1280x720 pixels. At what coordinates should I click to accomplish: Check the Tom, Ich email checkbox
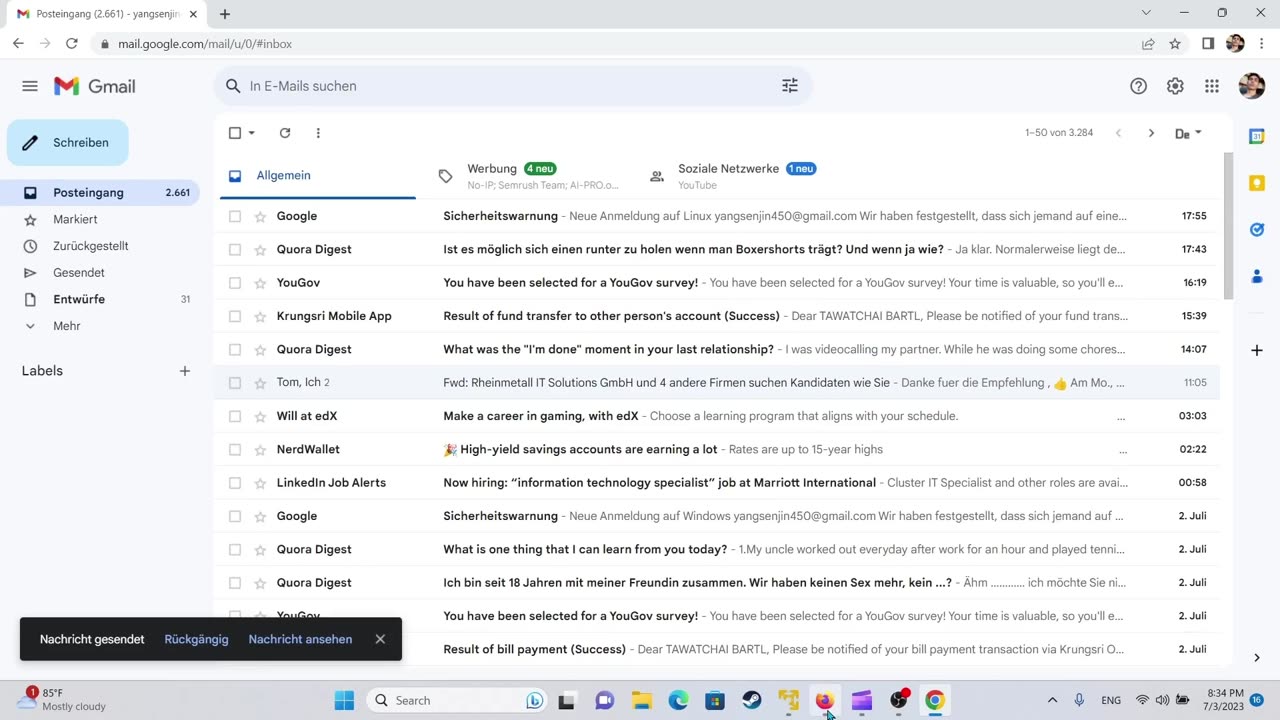(x=235, y=383)
